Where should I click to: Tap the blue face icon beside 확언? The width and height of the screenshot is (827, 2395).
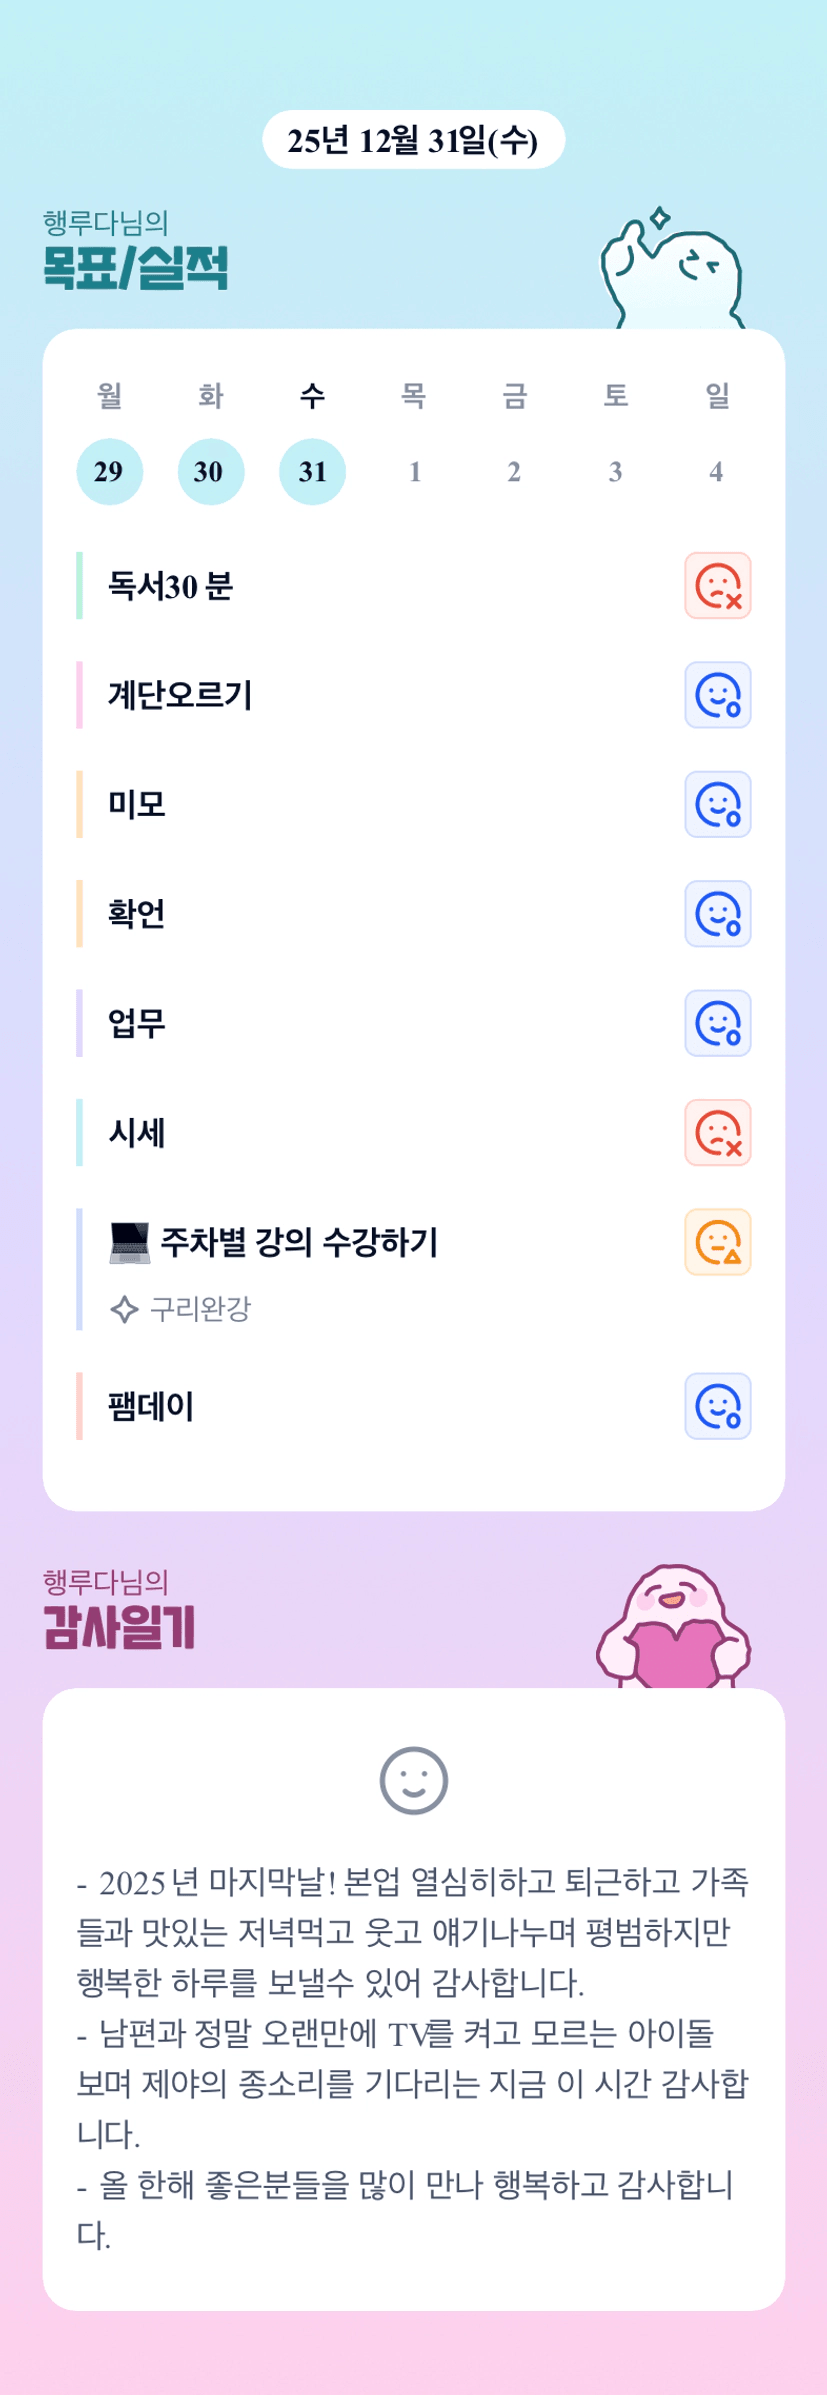[717, 914]
